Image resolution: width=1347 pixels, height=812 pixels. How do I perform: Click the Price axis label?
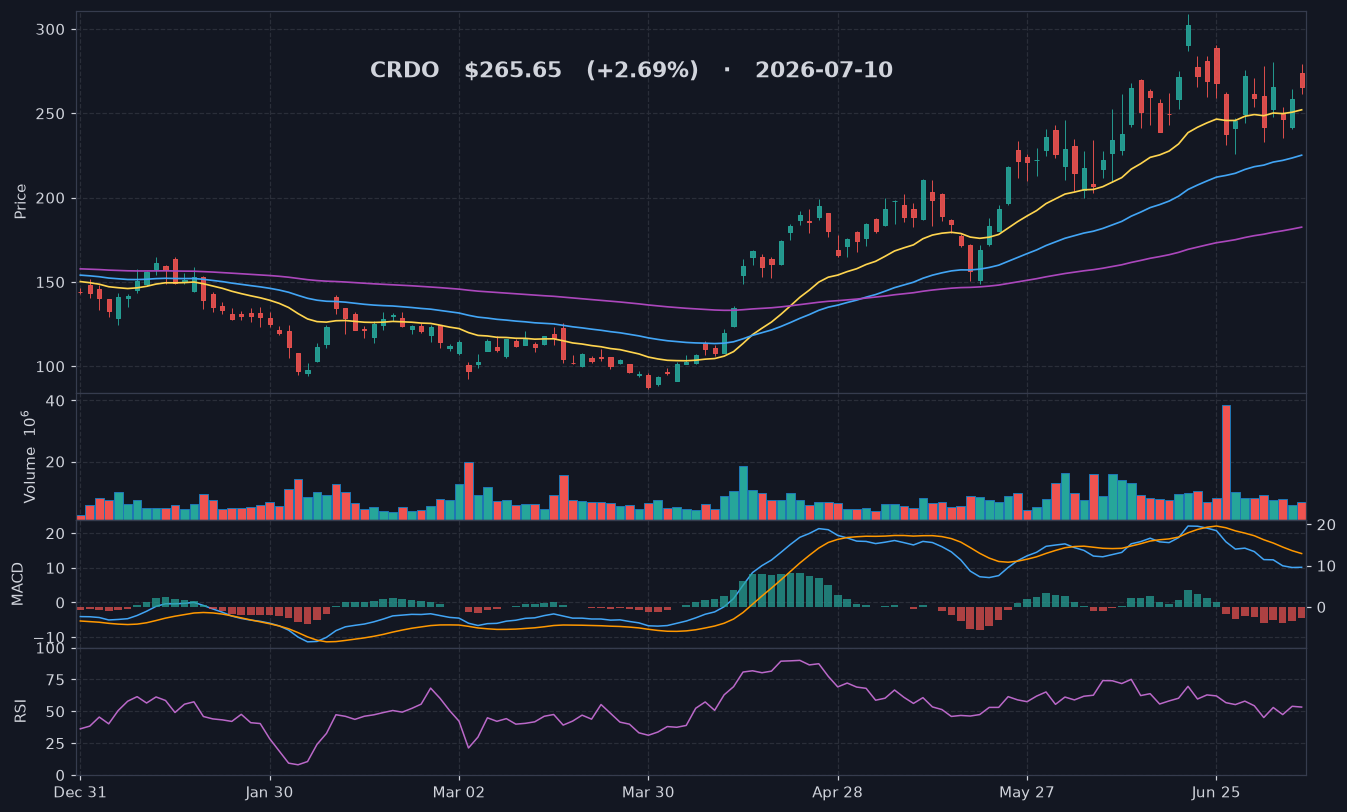tap(21, 201)
